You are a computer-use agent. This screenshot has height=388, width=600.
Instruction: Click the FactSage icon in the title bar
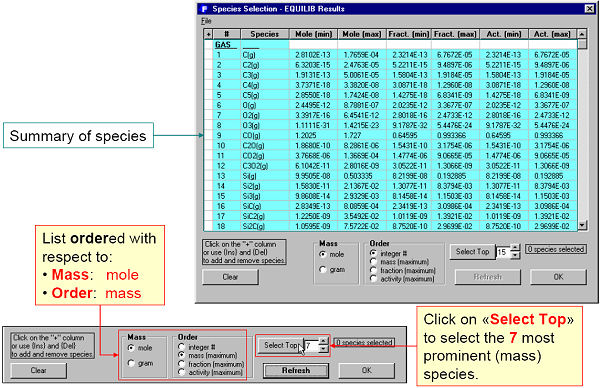[x=204, y=8]
